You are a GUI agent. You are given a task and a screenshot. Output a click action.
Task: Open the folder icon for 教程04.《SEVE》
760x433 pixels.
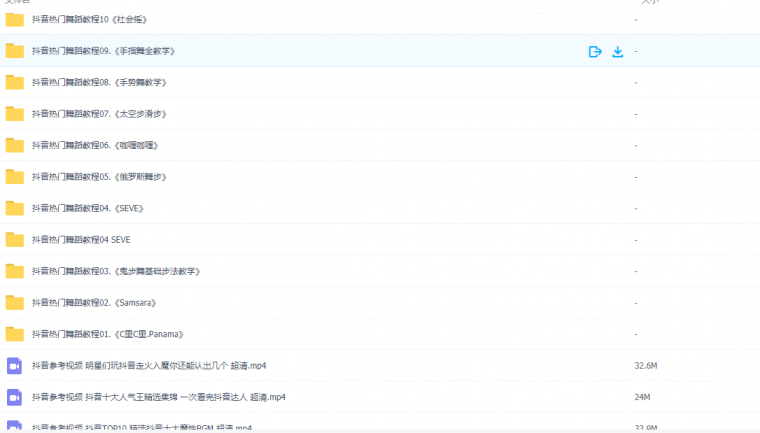15,208
